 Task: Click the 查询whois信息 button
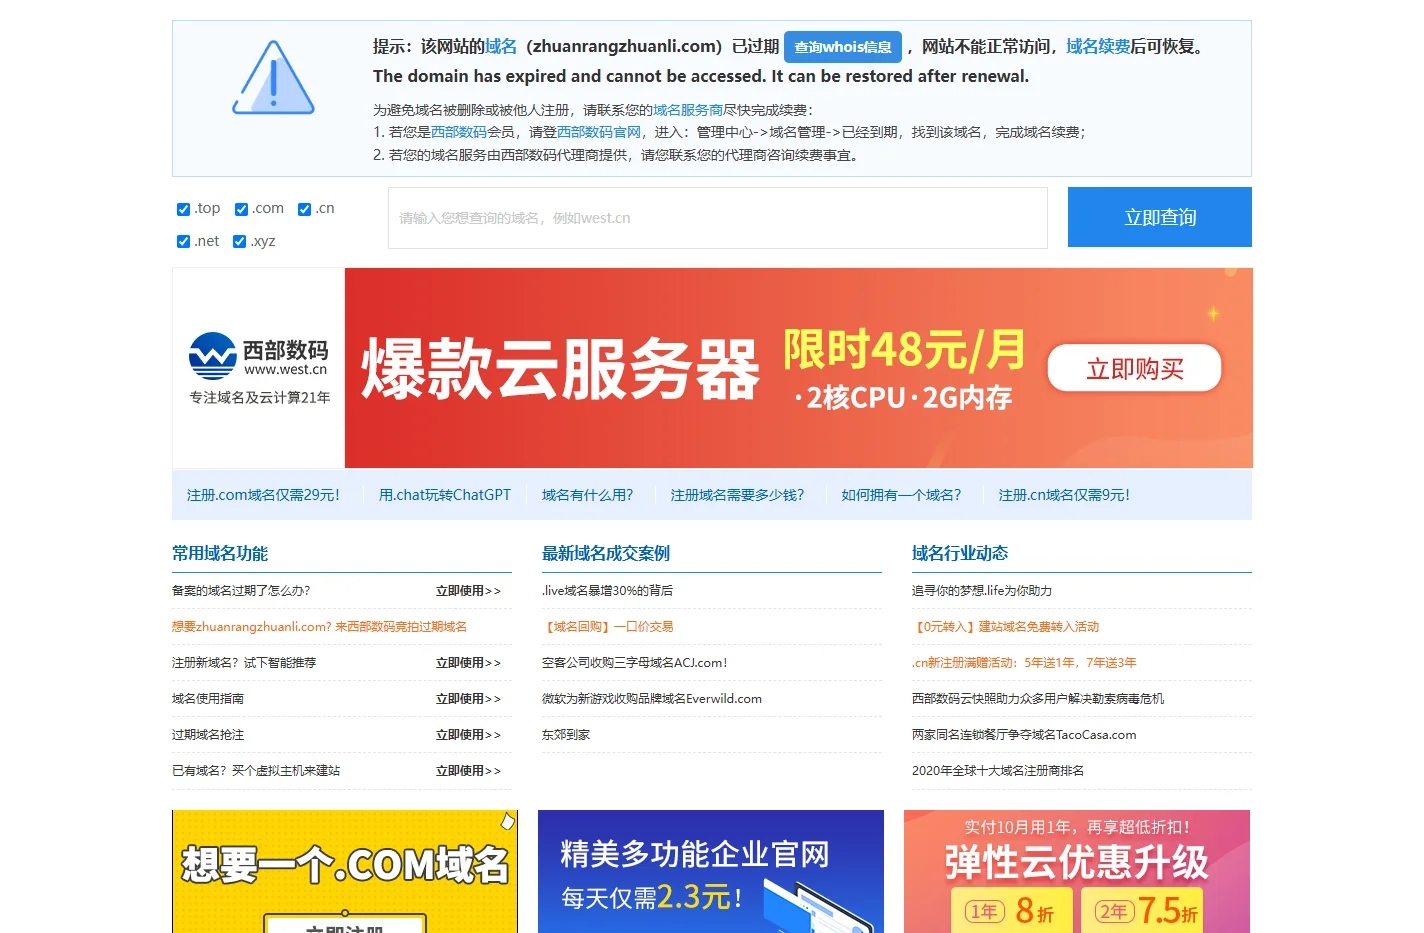[843, 47]
